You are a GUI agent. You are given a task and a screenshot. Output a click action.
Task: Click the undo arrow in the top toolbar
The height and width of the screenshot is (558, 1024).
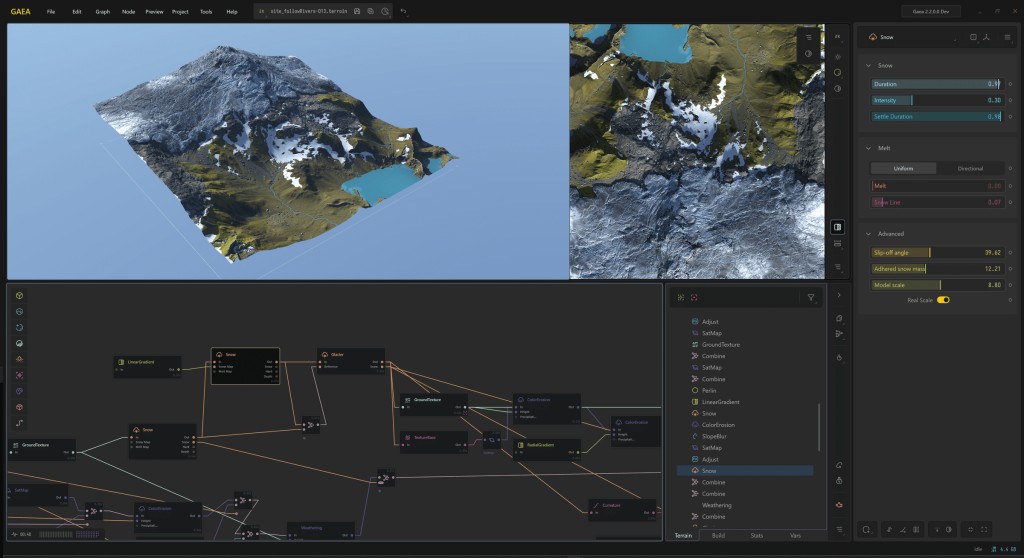tap(403, 11)
